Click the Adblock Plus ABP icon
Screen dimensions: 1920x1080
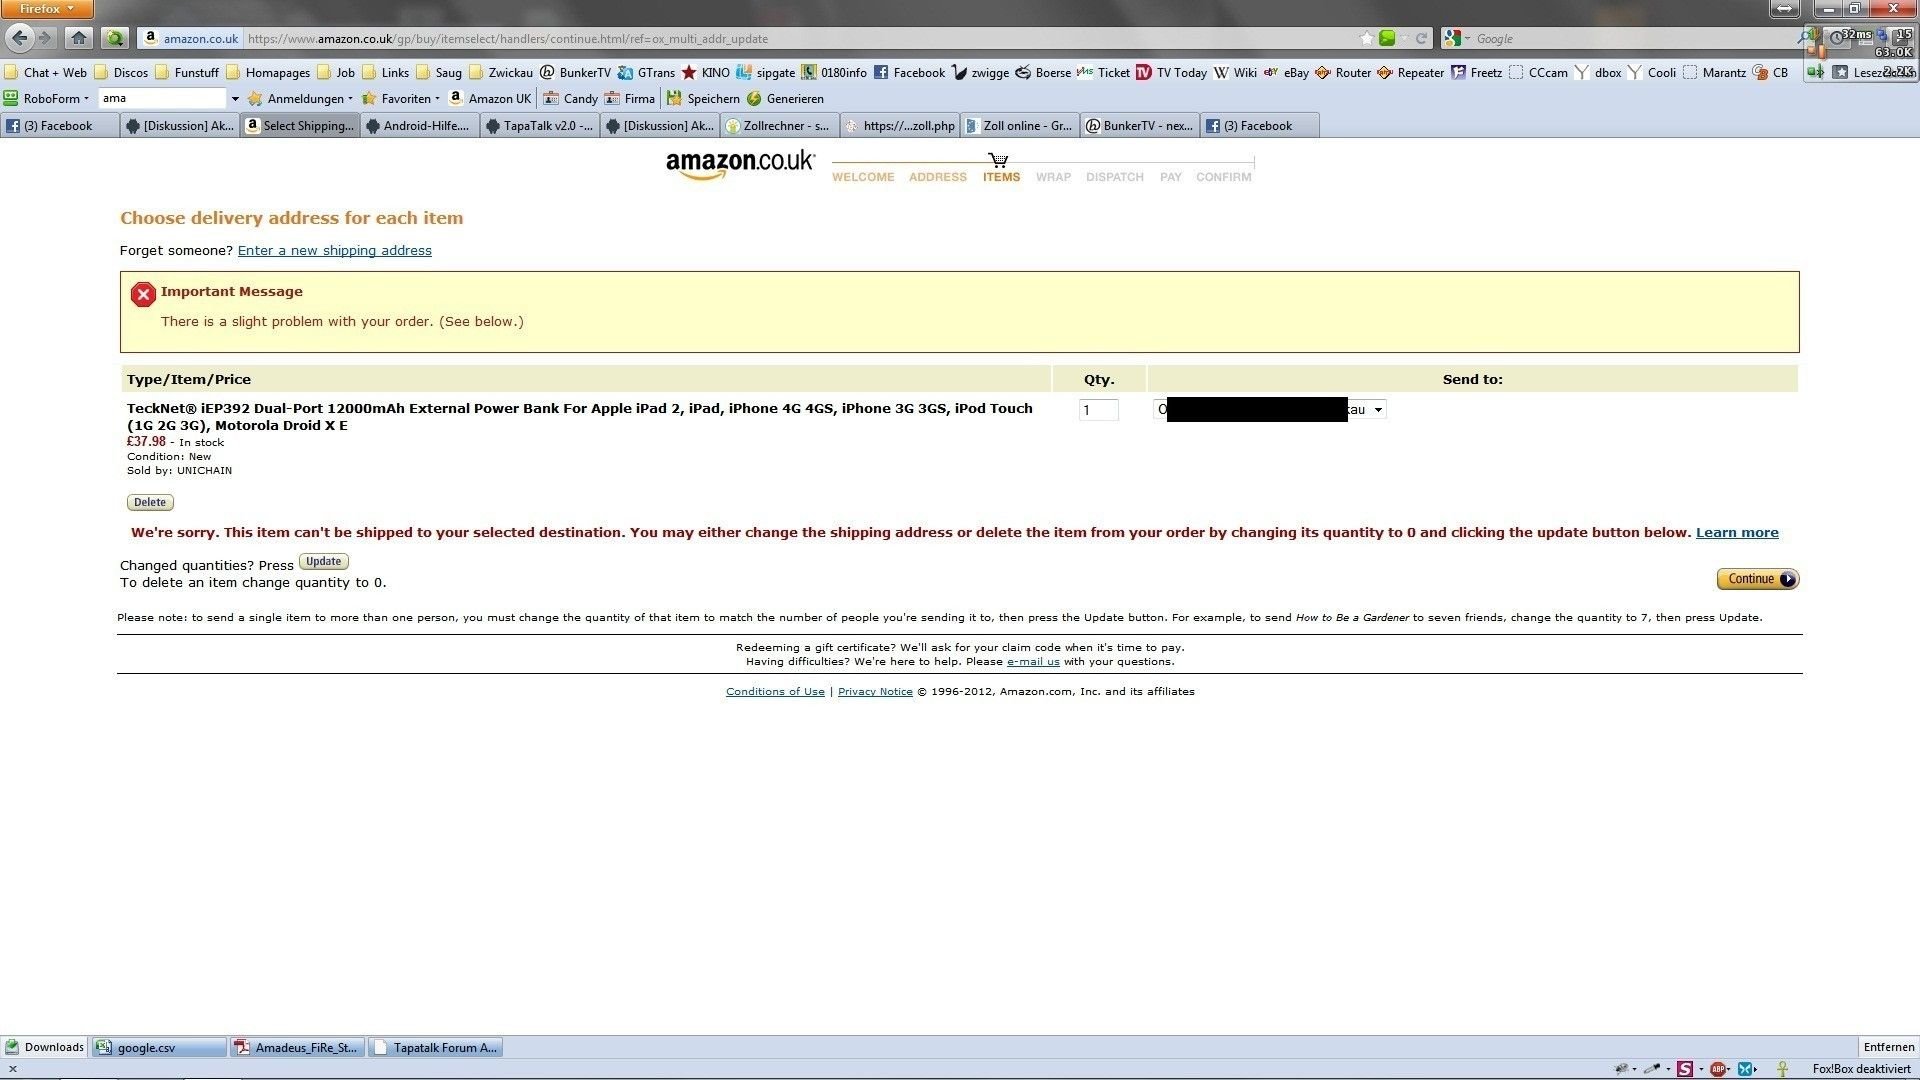coord(1717,1069)
